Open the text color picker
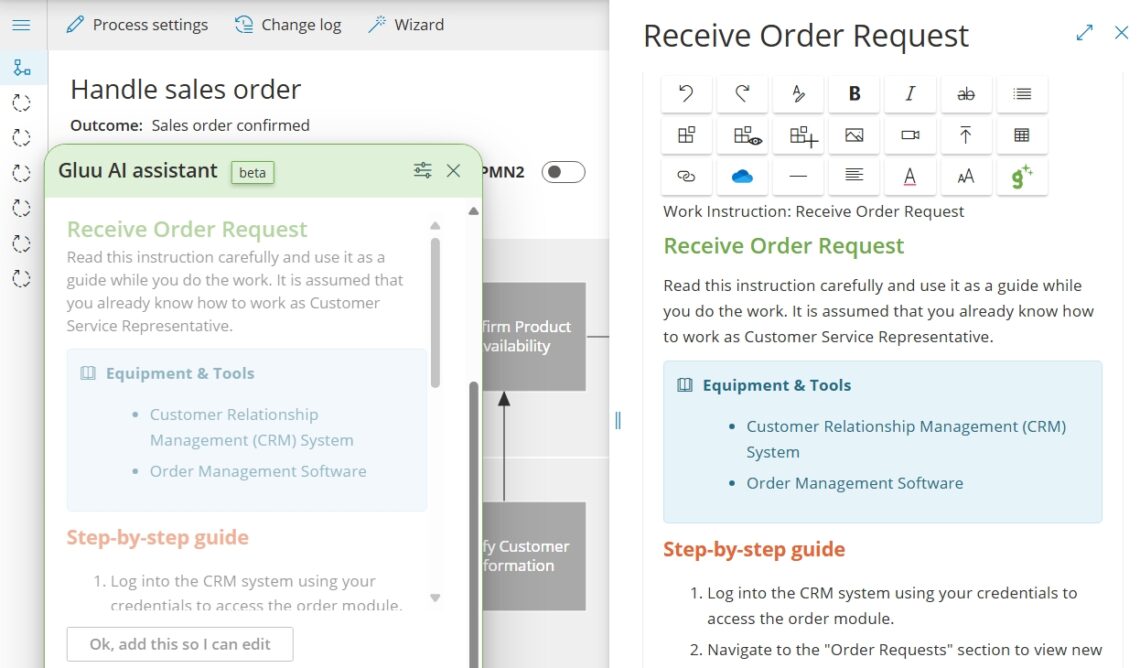Viewport: 1140px width, 668px height. (910, 176)
